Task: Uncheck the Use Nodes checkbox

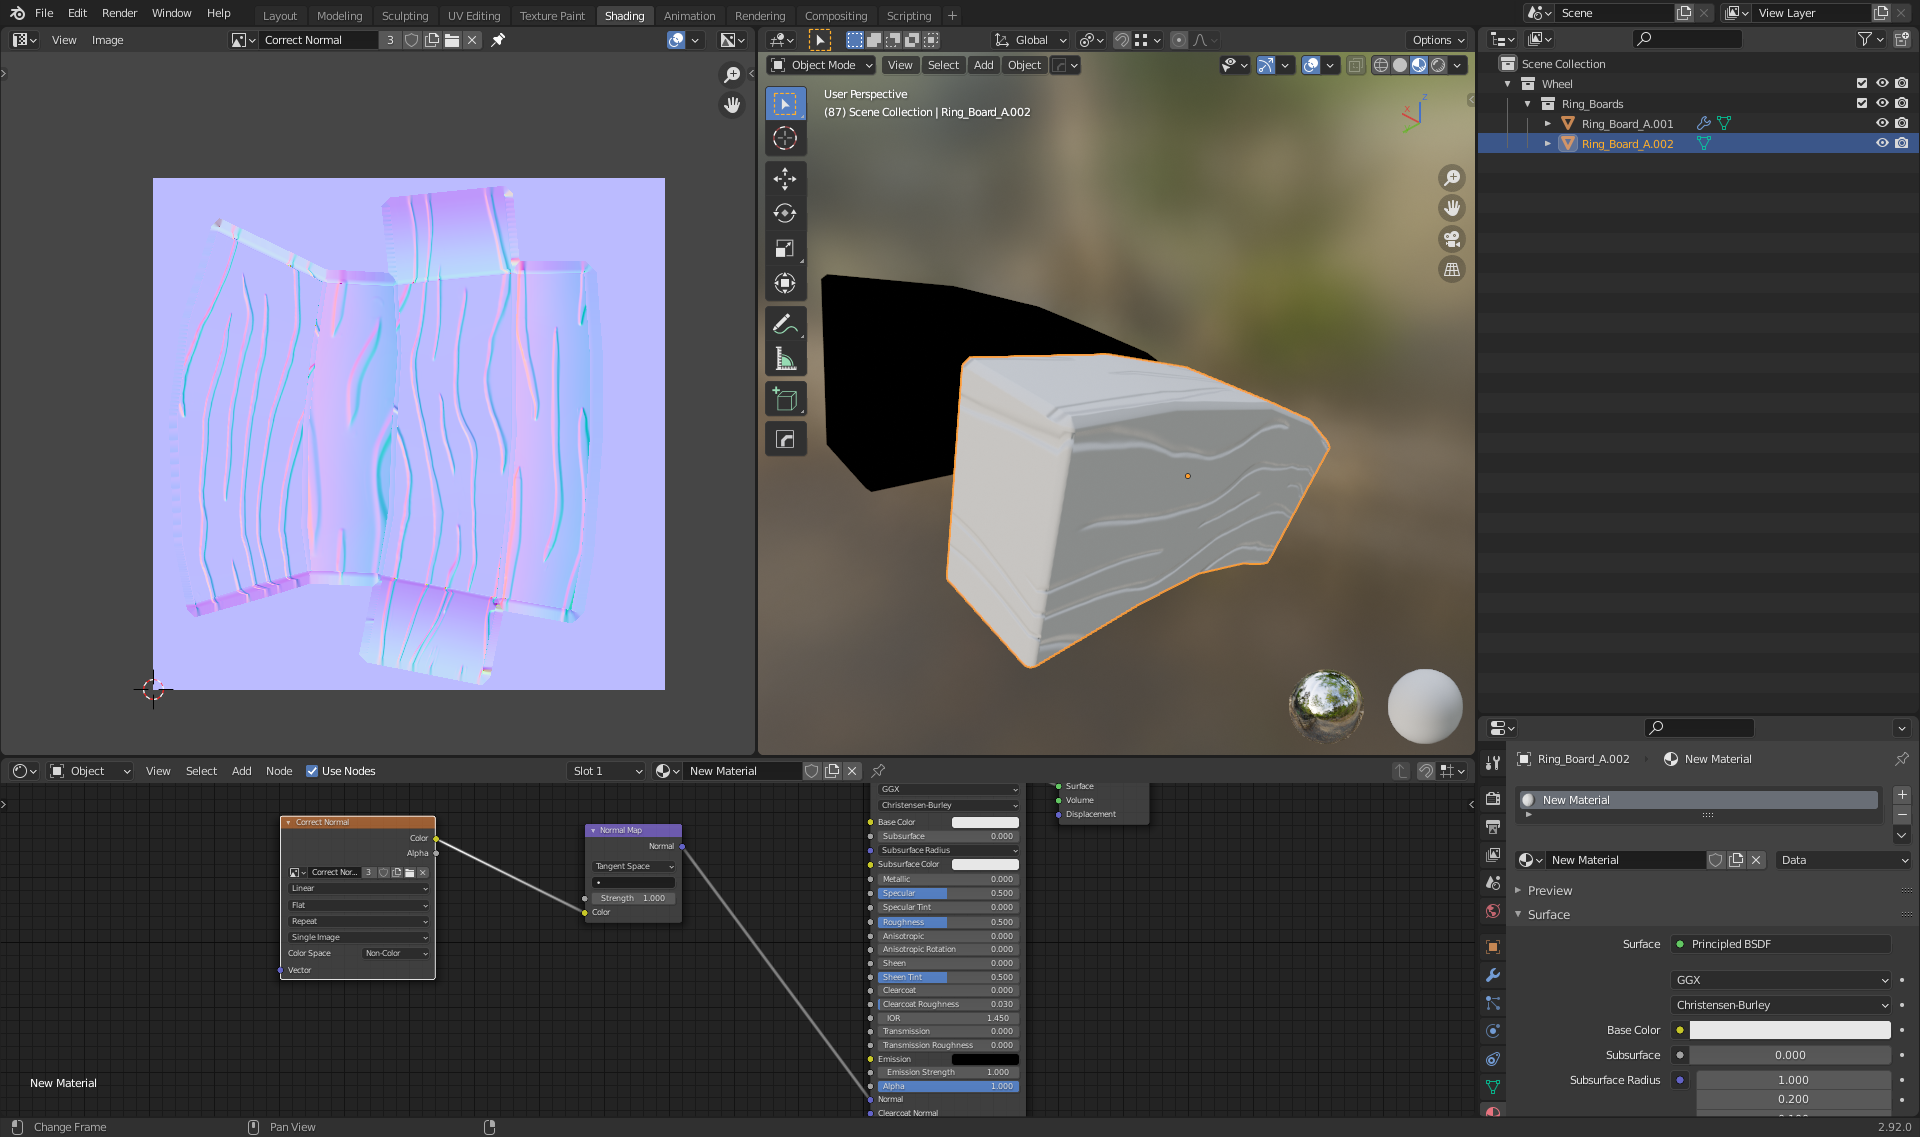Action: coord(312,771)
